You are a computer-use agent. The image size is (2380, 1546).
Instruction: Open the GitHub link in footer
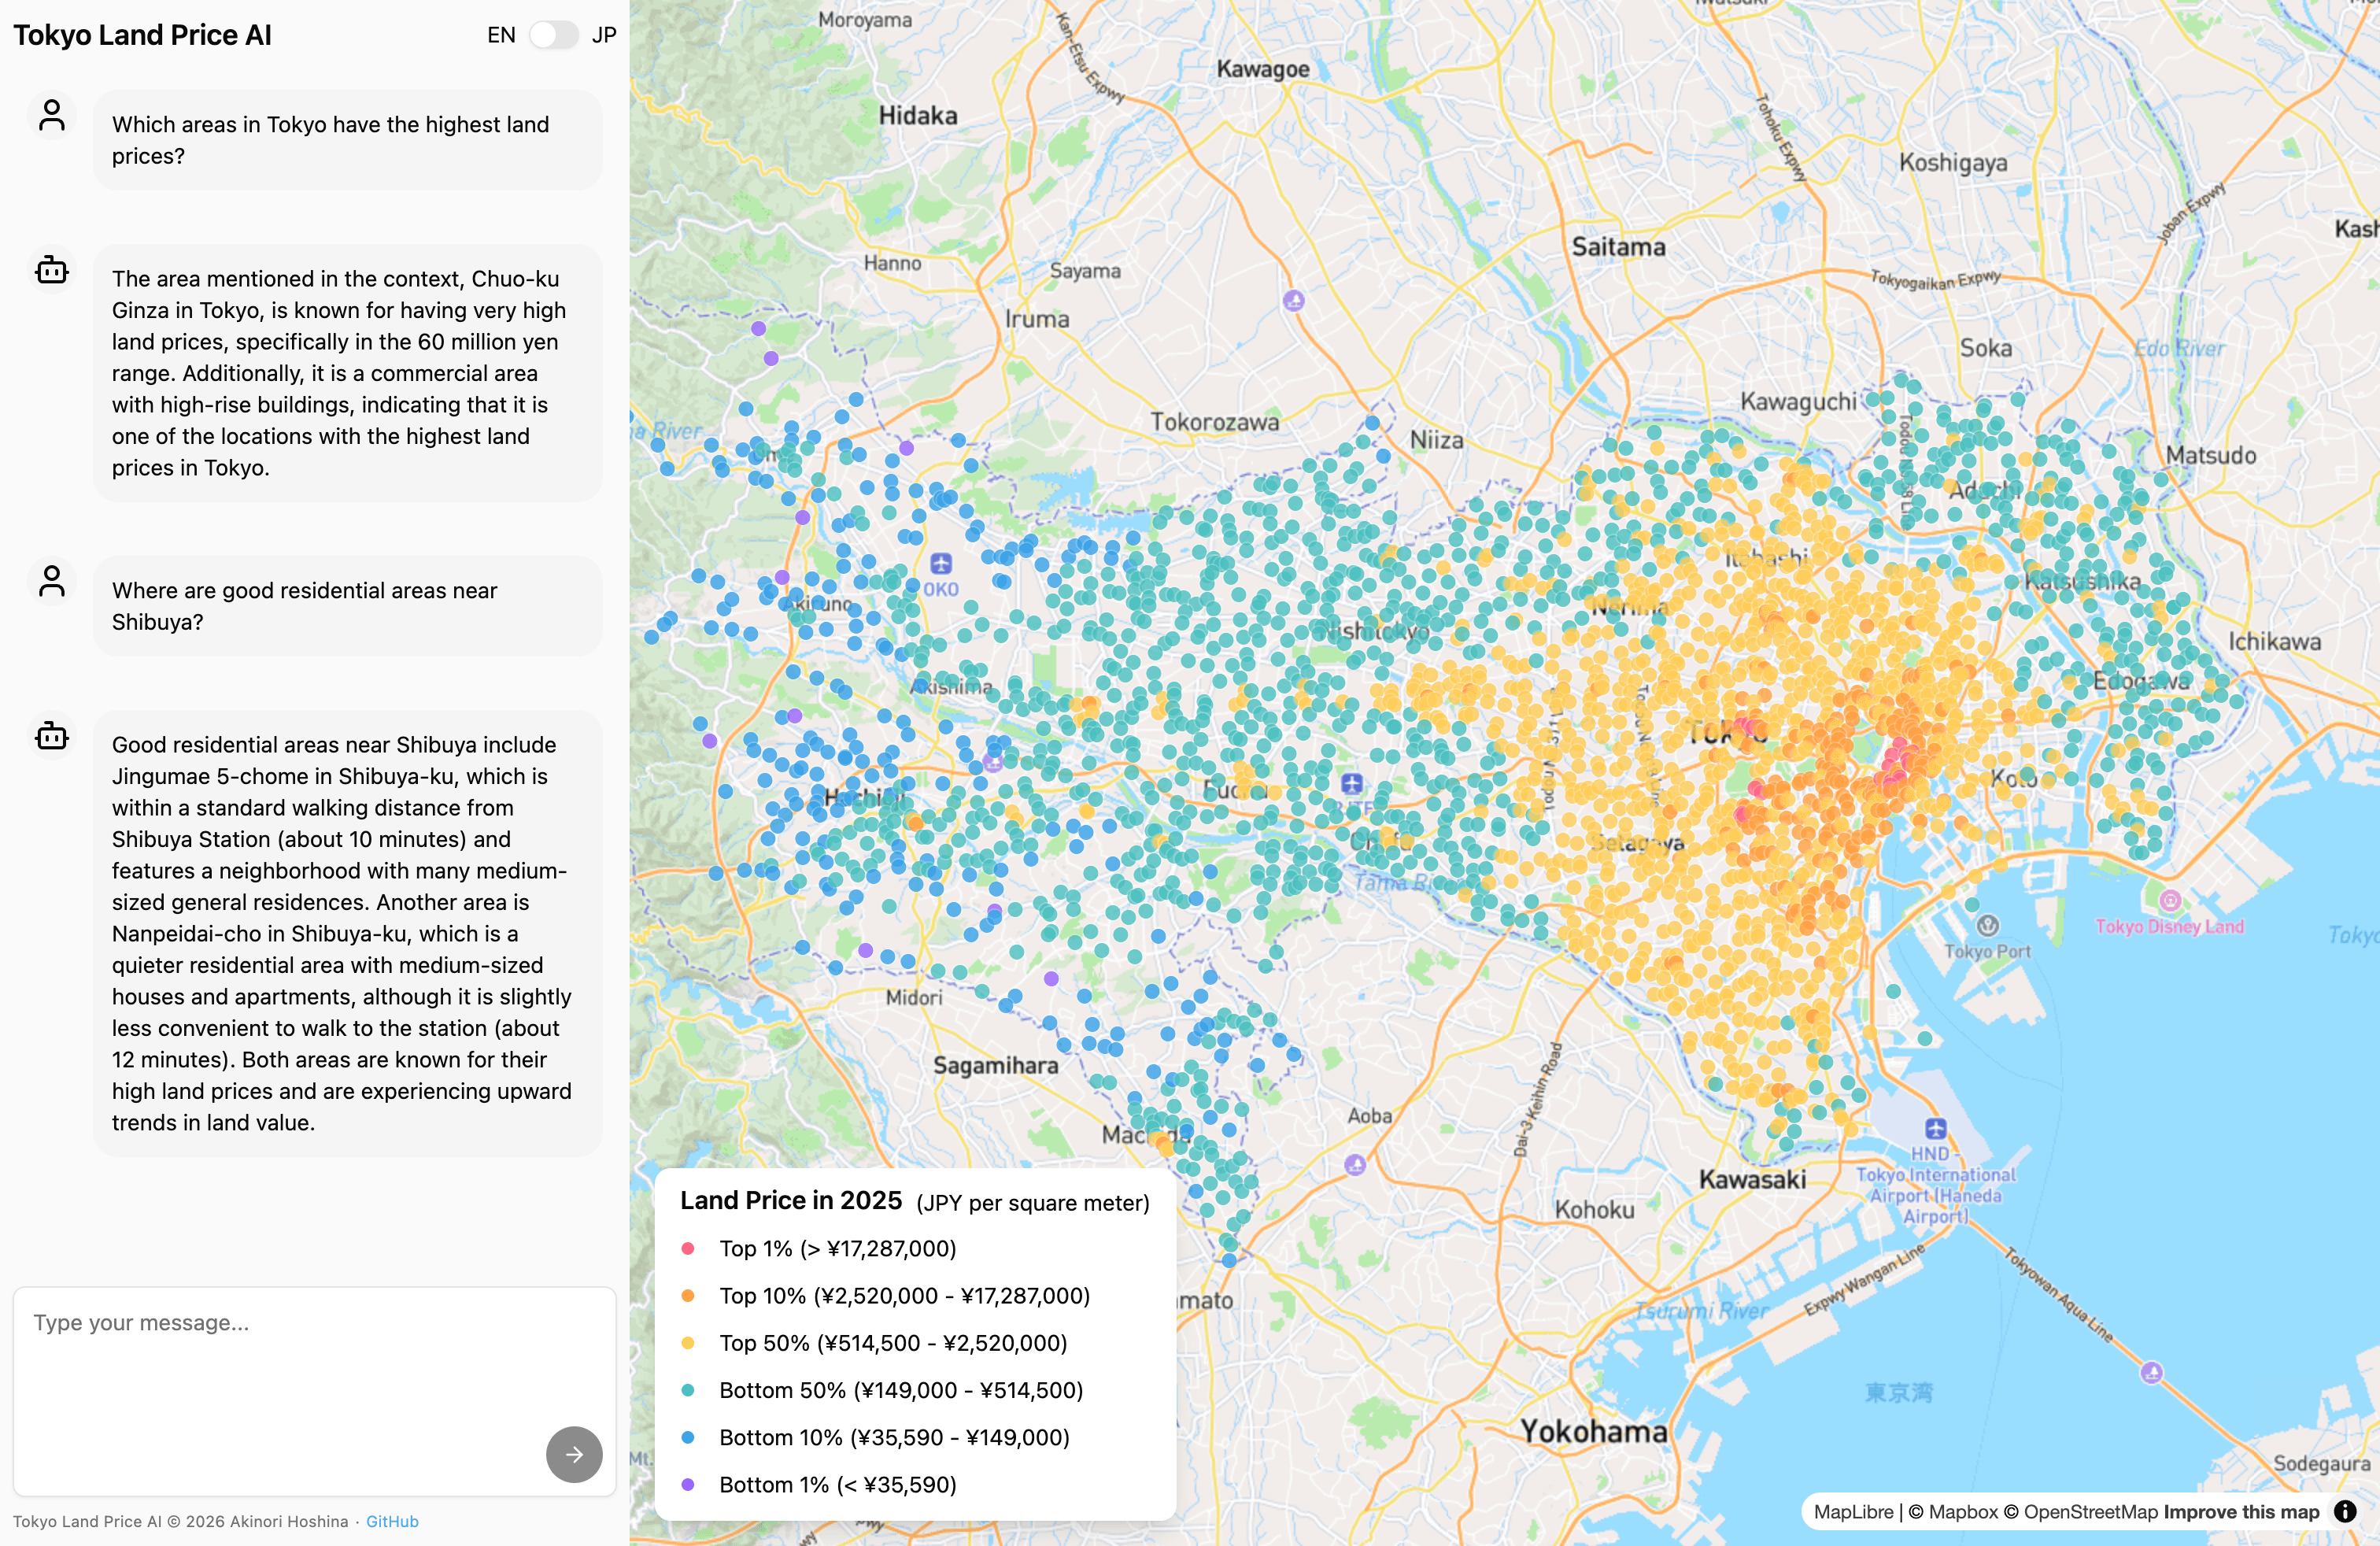[x=392, y=1521]
